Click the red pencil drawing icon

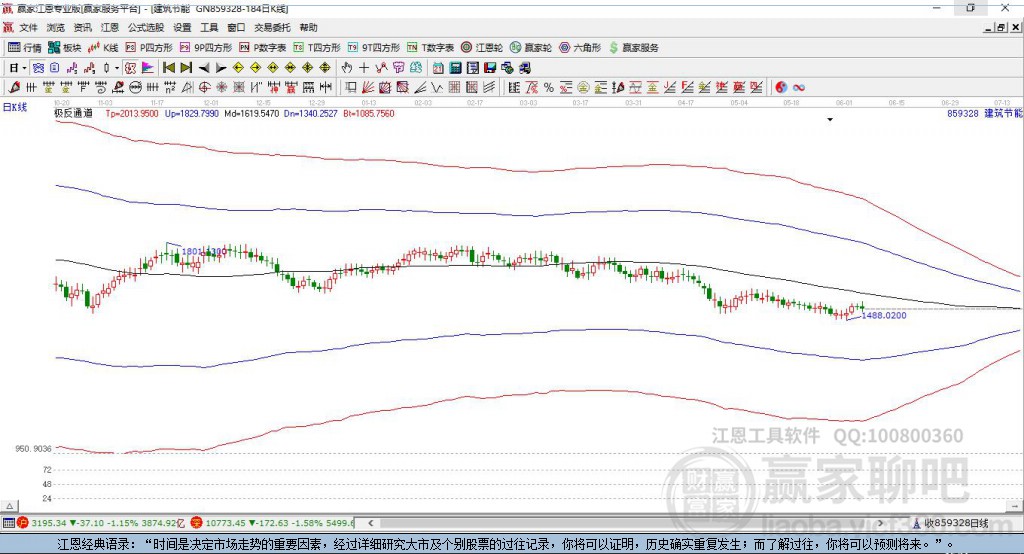pos(14,88)
